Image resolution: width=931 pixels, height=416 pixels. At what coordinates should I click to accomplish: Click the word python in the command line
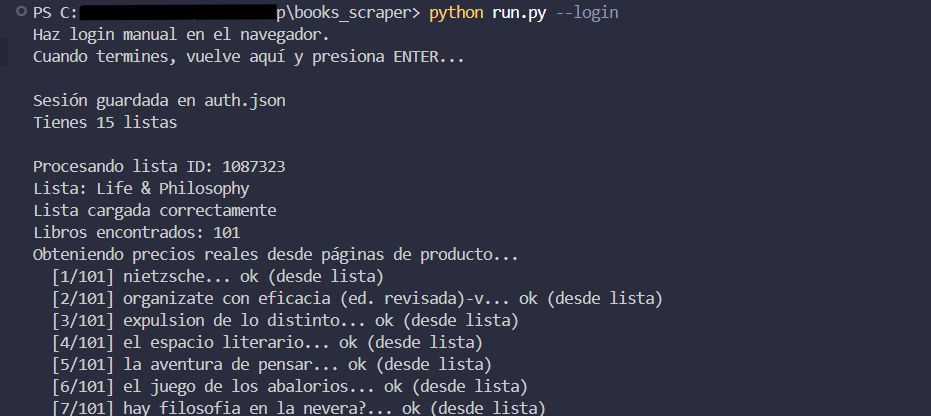point(456,13)
